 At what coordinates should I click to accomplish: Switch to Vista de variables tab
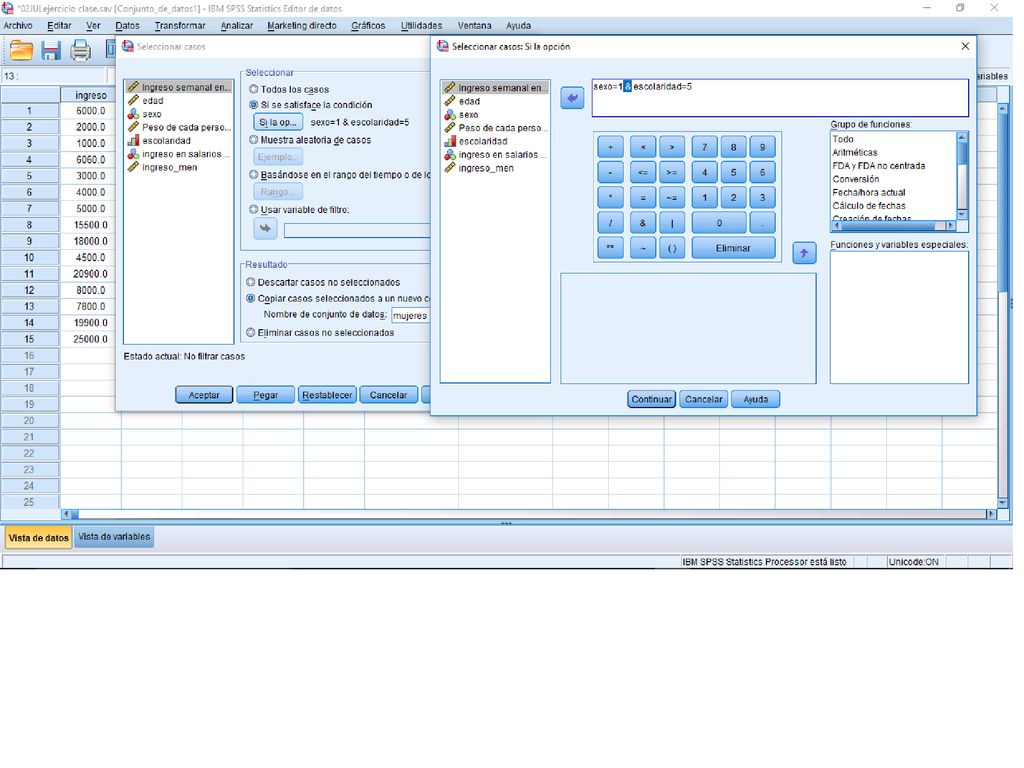114,537
